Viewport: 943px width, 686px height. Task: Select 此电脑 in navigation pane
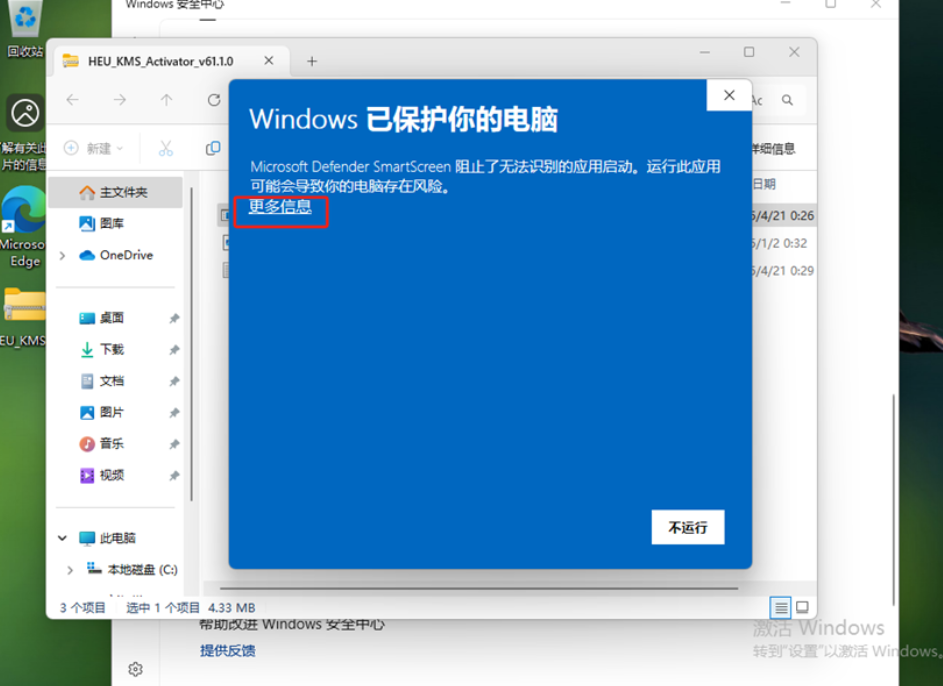coord(108,538)
